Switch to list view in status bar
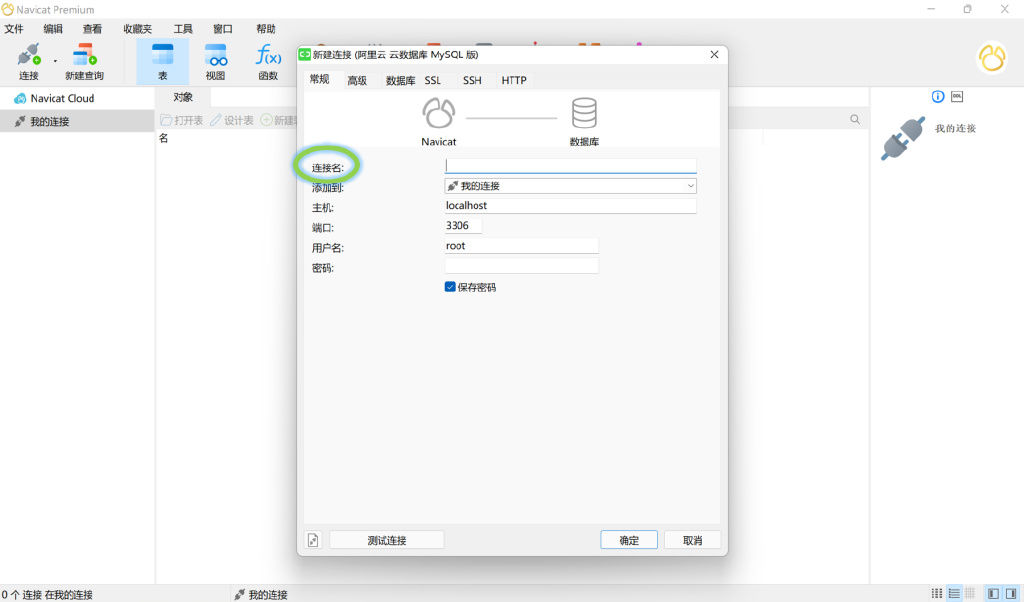The image size is (1024, 602). pyautogui.click(x=954, y=594)
